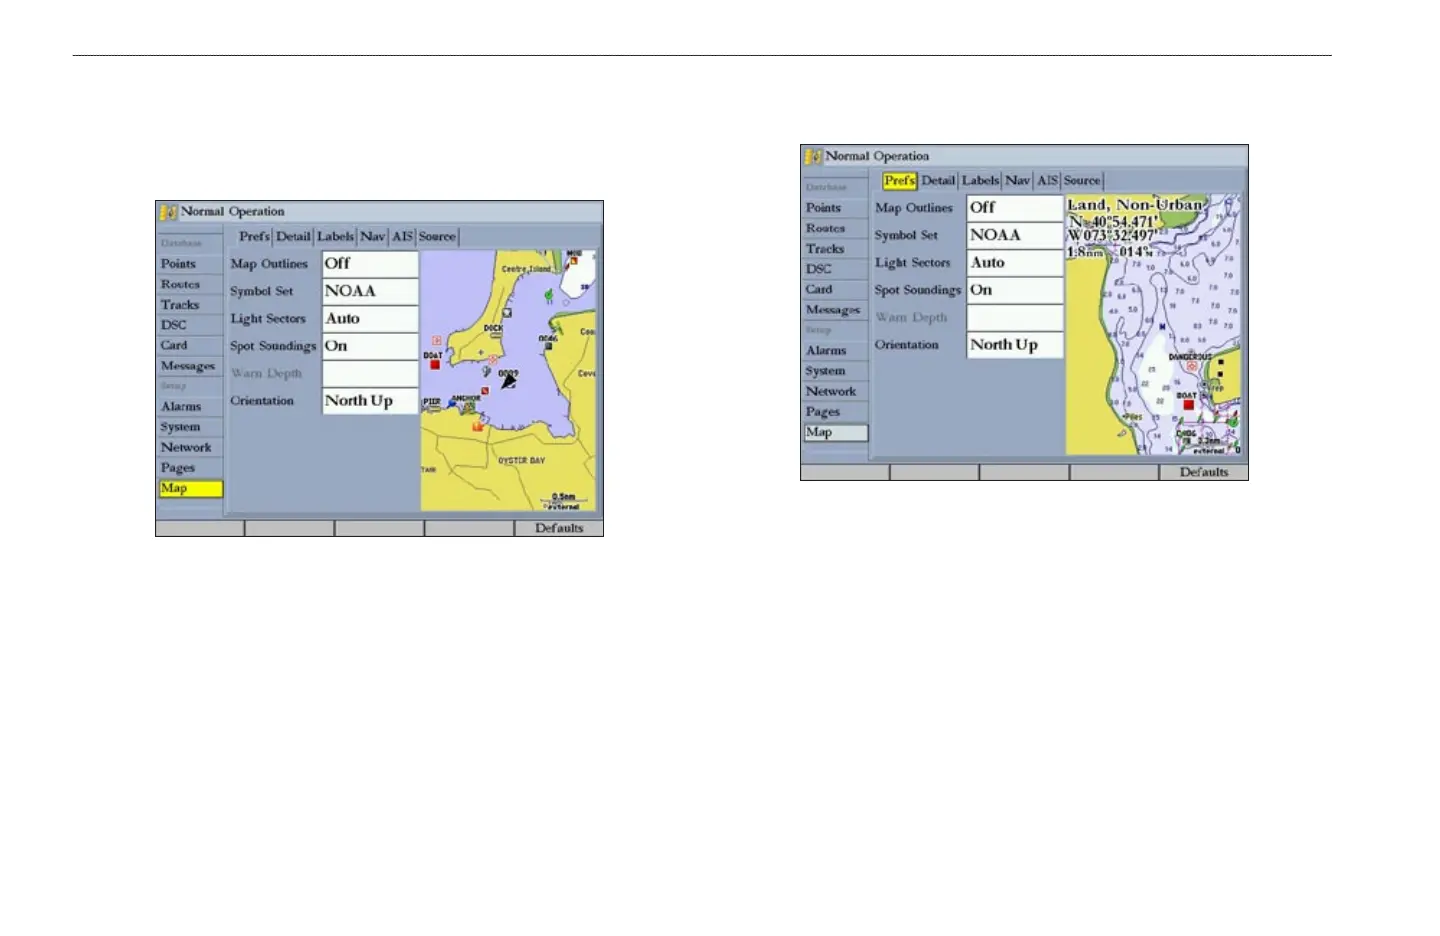Open Alarms in the left screen sidebar
1440x936 pixels.
click(190, 407)
